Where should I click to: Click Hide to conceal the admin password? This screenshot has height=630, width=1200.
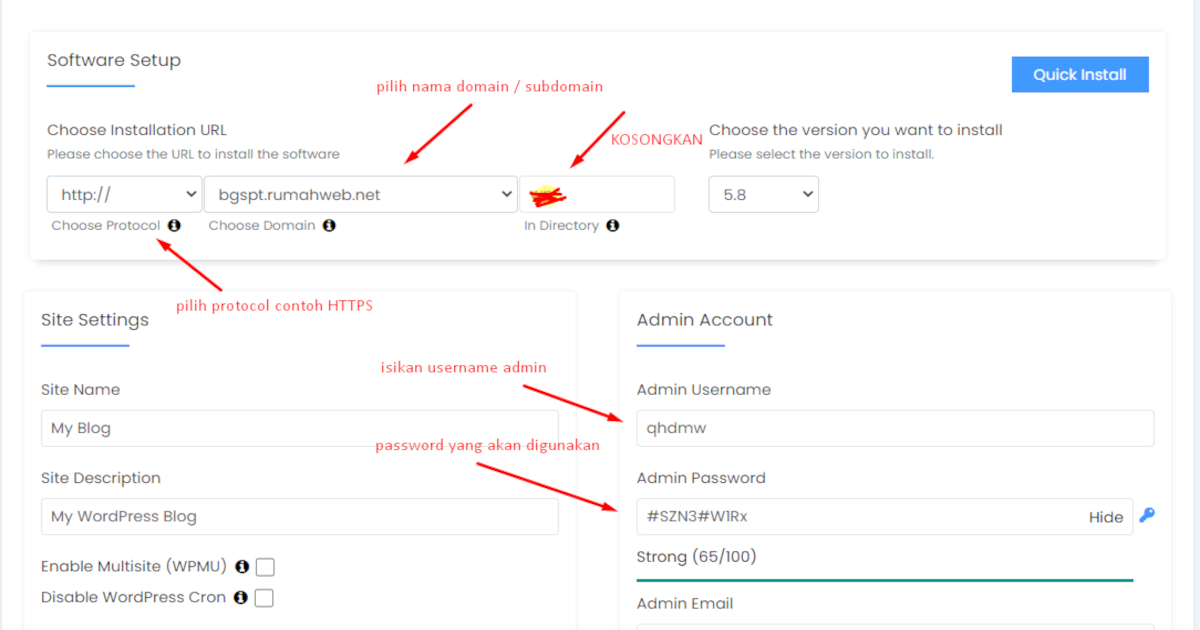point(1105,517)
